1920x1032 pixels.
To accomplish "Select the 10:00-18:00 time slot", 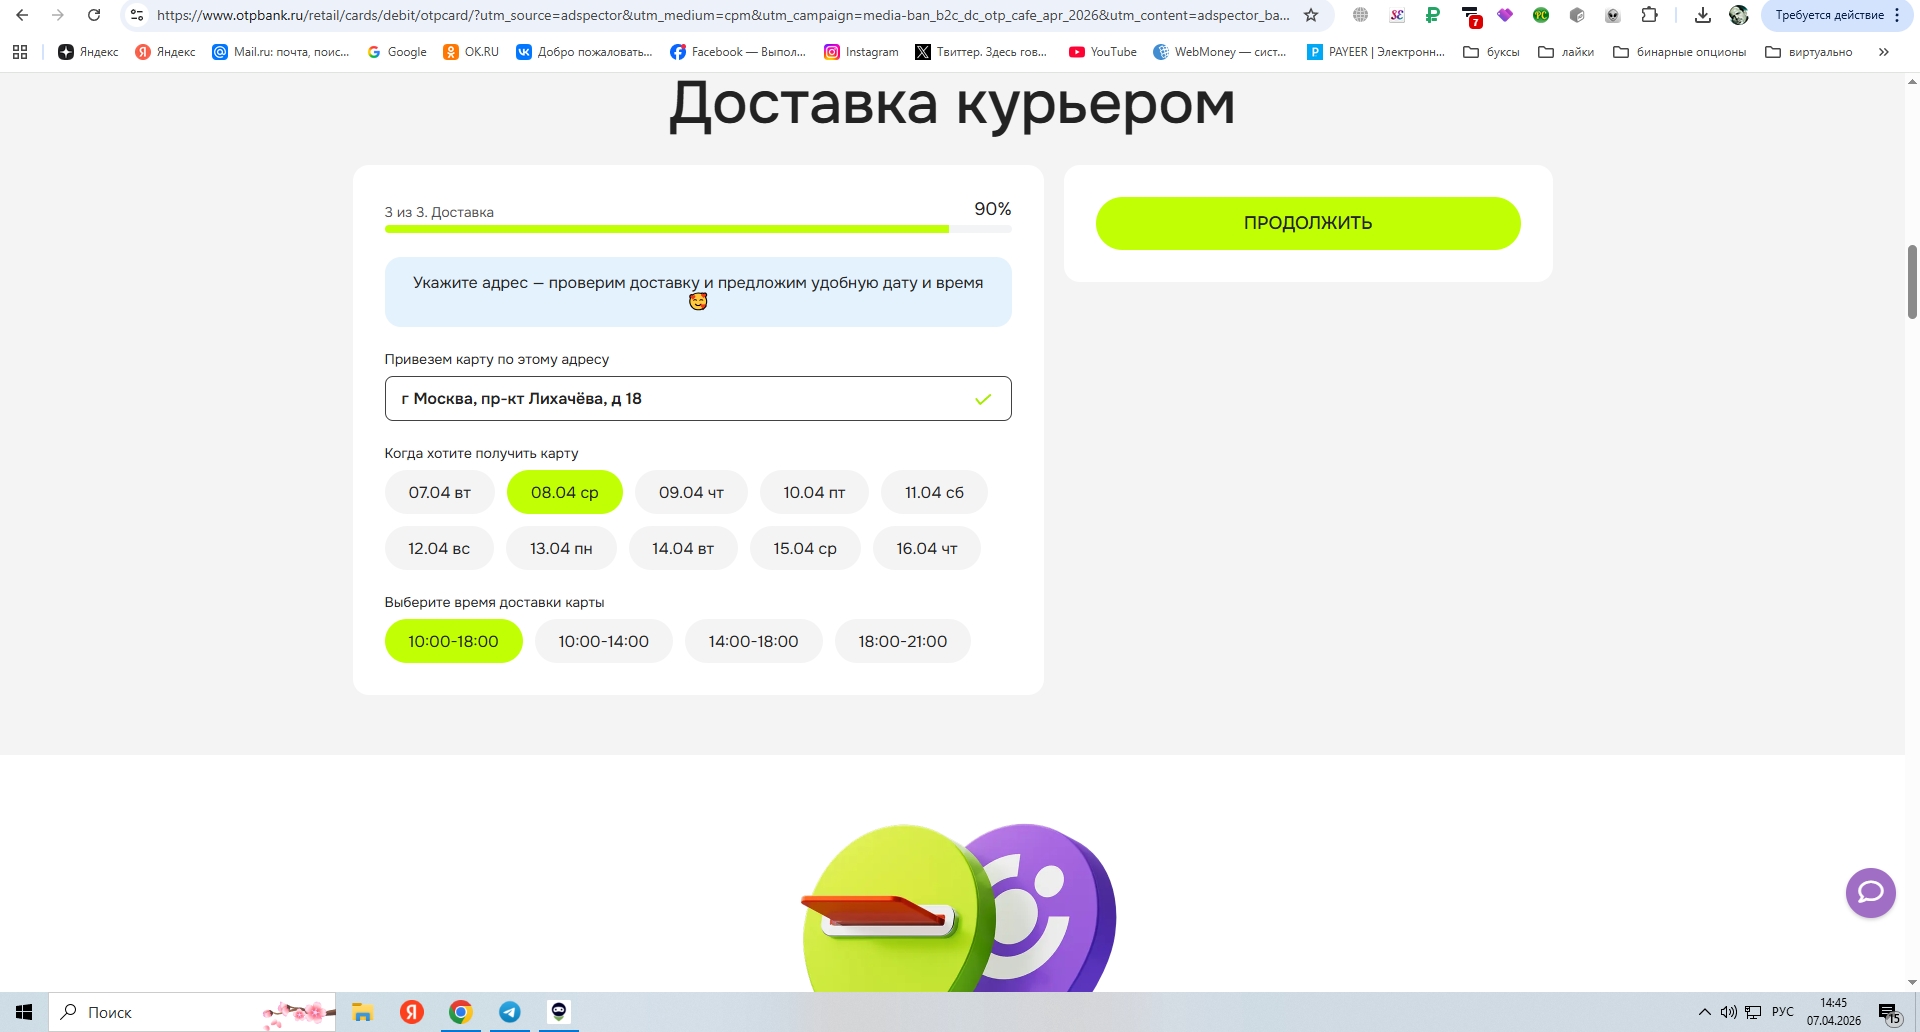I will pyautogui.click(x=453, y=641).
